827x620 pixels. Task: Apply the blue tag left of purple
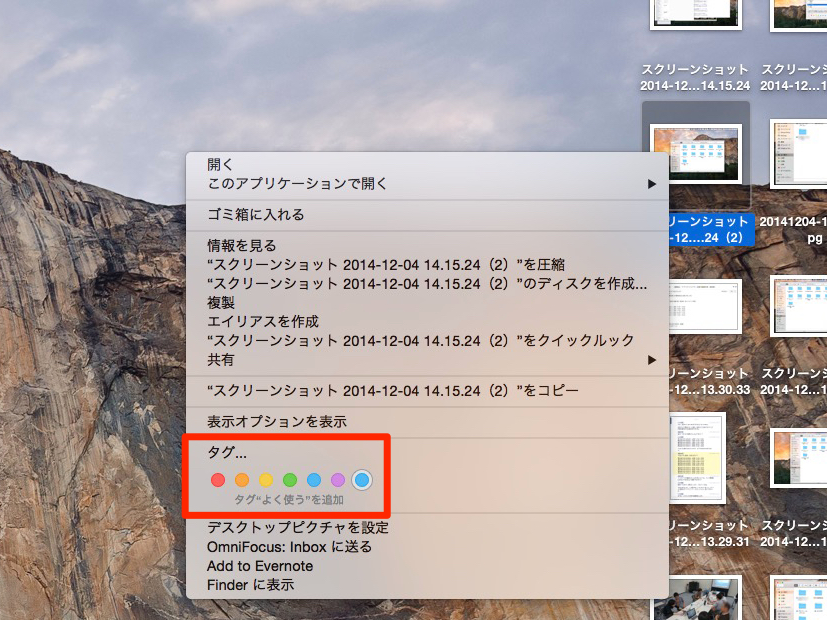[x=314, y=480]
